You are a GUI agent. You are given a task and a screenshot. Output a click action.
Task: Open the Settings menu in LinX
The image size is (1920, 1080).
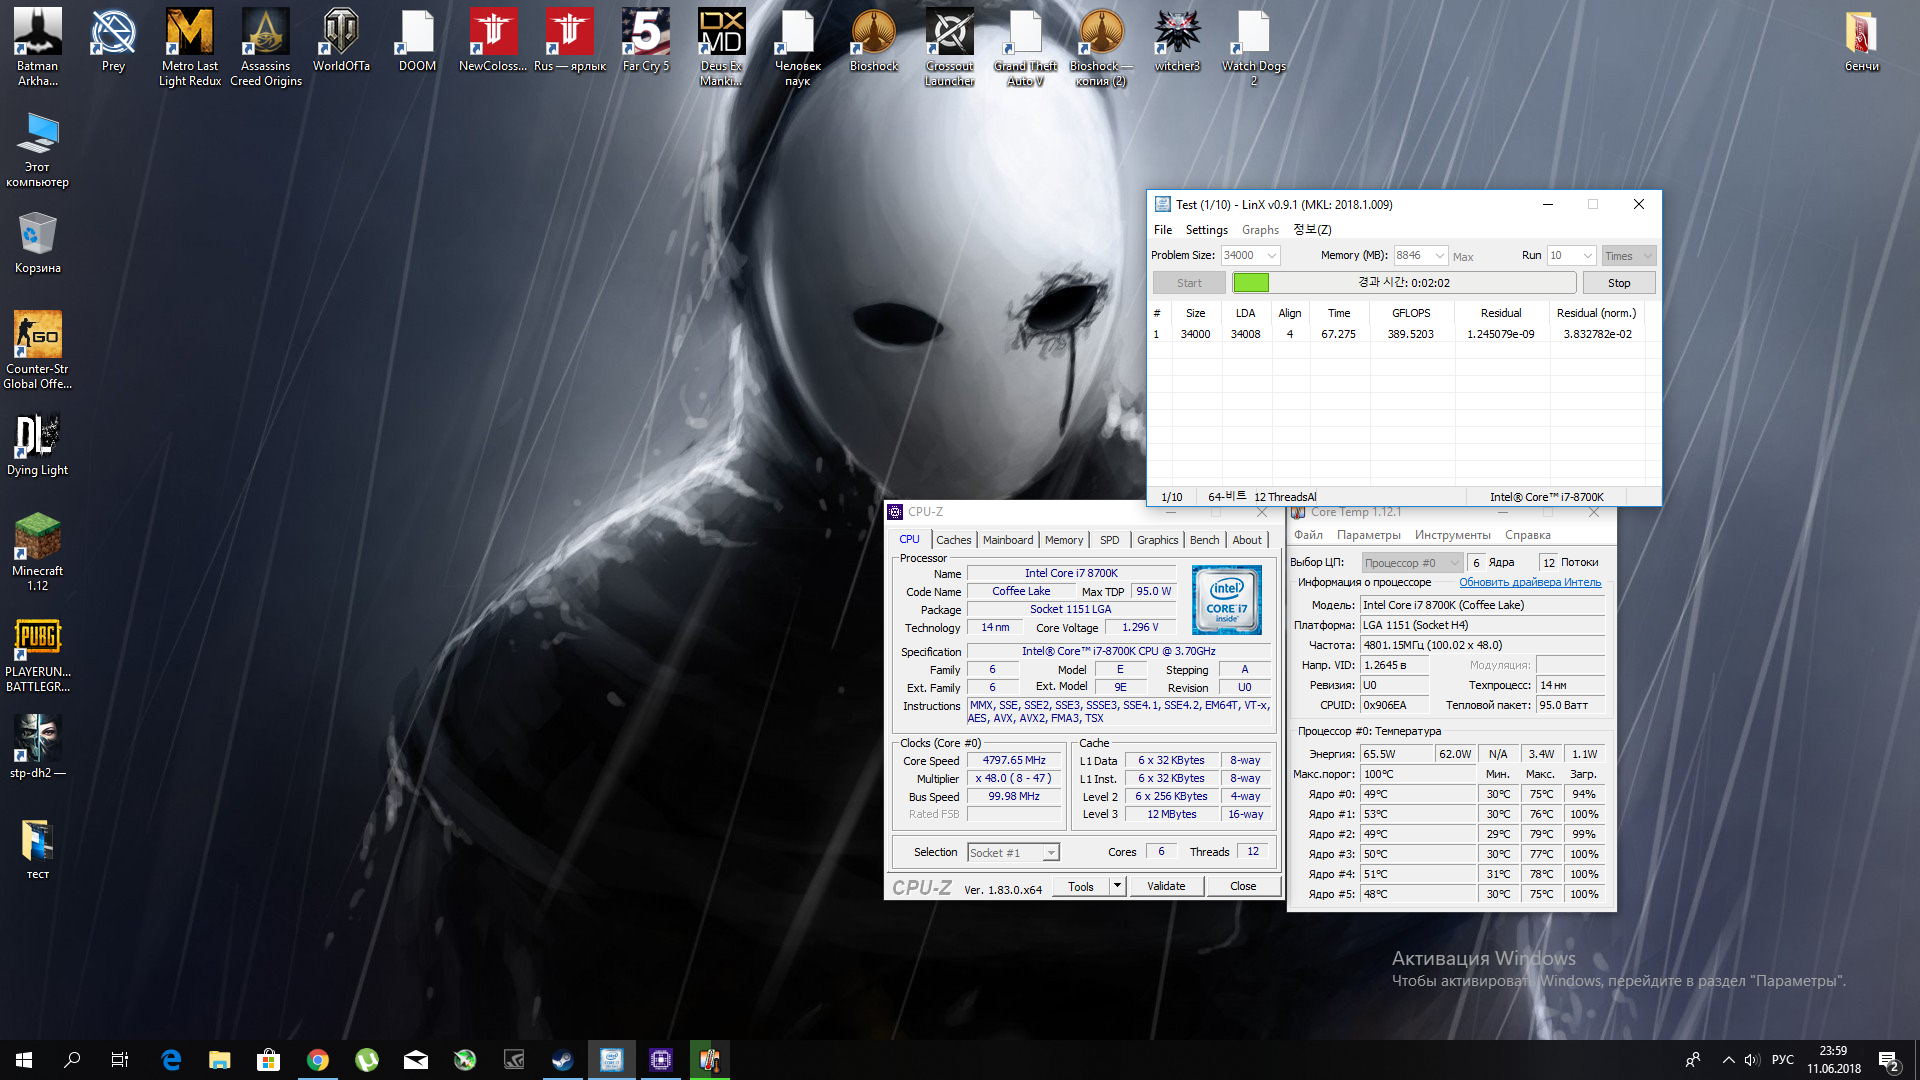(1206, 230)
